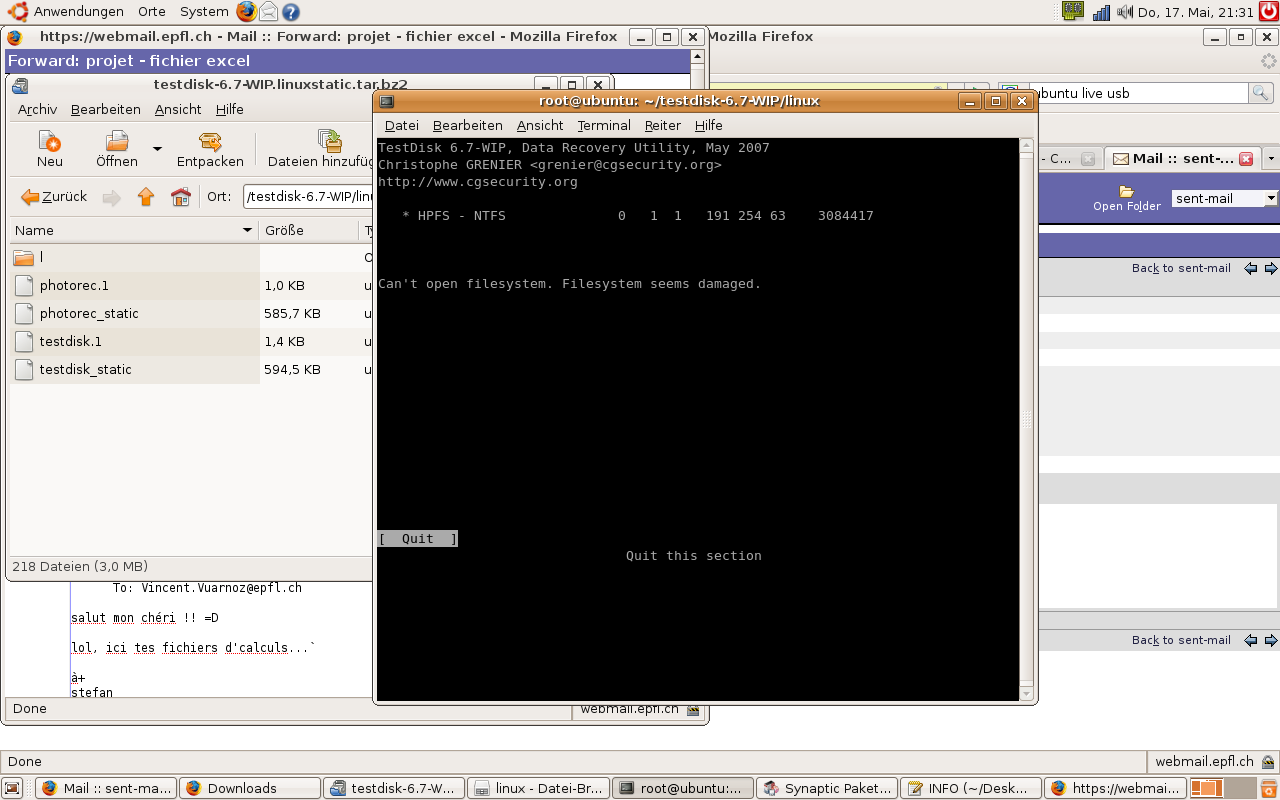Switch to Synaptic Paket taskbar entry

[x=827, y=788]
